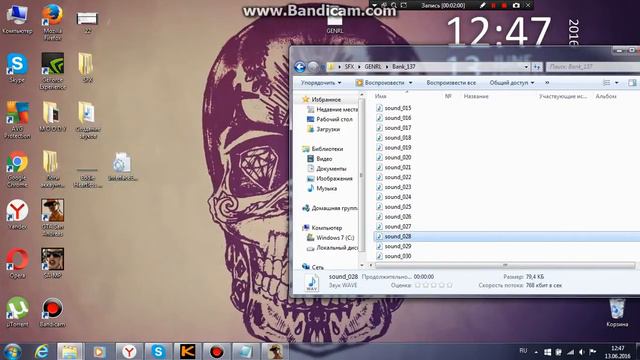640x360 pixels.
Task: Open the AVG Protection desktop icon
Action: coord(17,120)
